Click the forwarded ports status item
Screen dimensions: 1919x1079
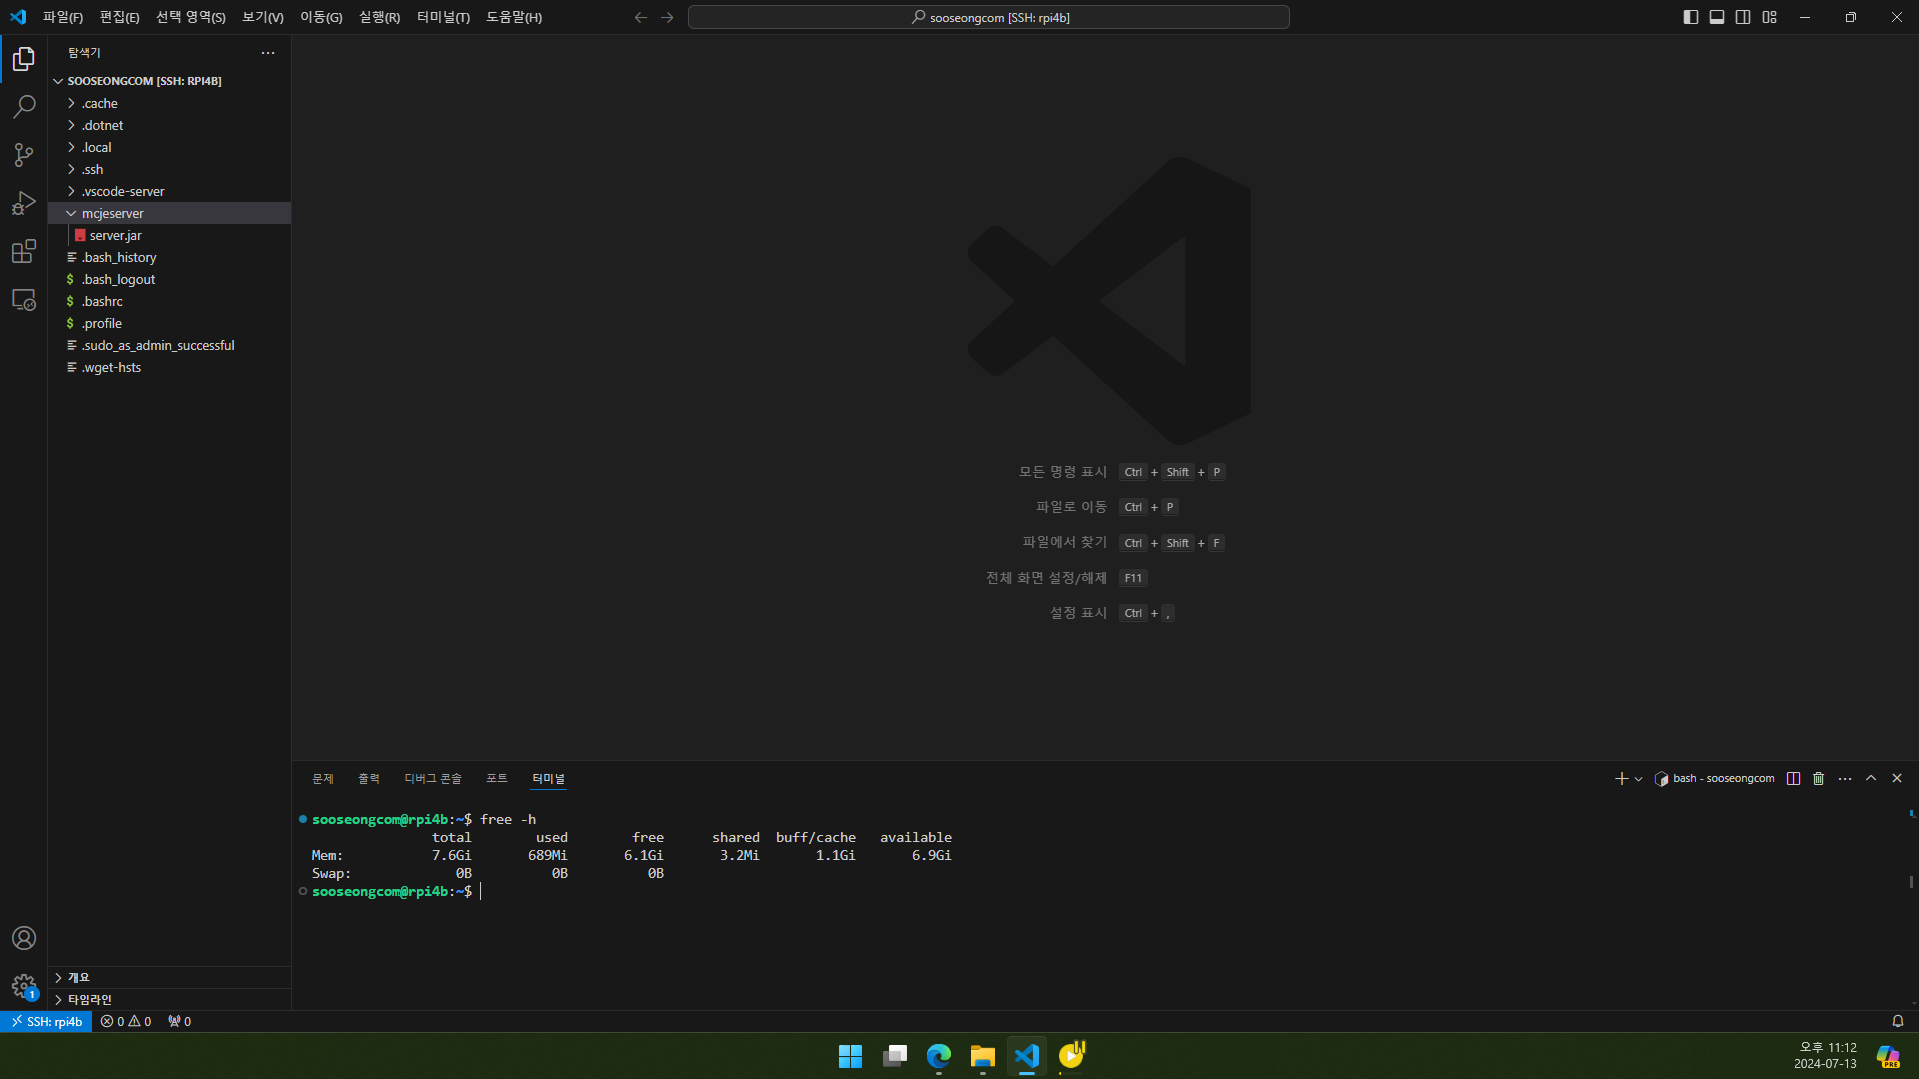(x=180, y=1021)
